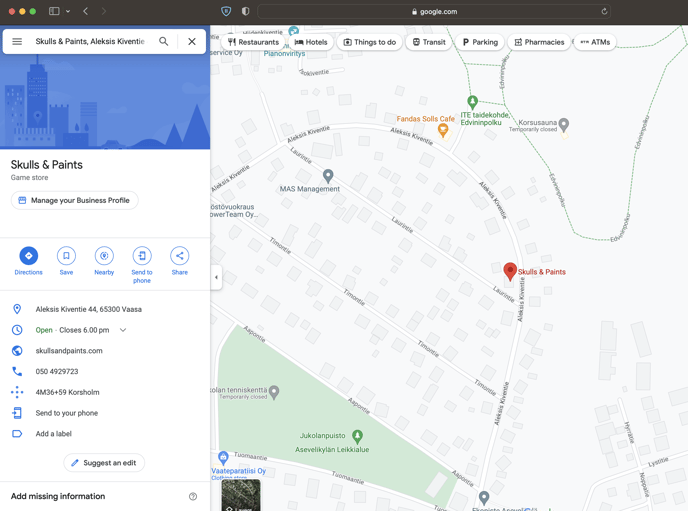Collapse the side panel arrow

pos(216,277)
